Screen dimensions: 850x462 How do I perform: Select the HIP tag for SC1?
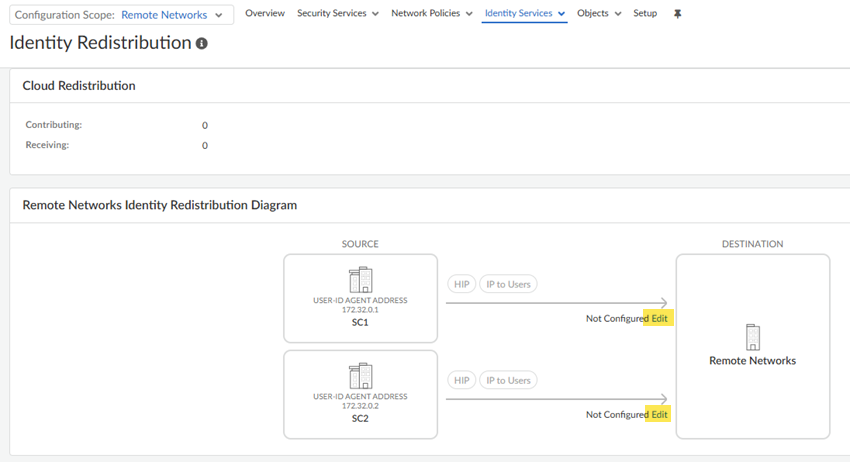point(461,284)
